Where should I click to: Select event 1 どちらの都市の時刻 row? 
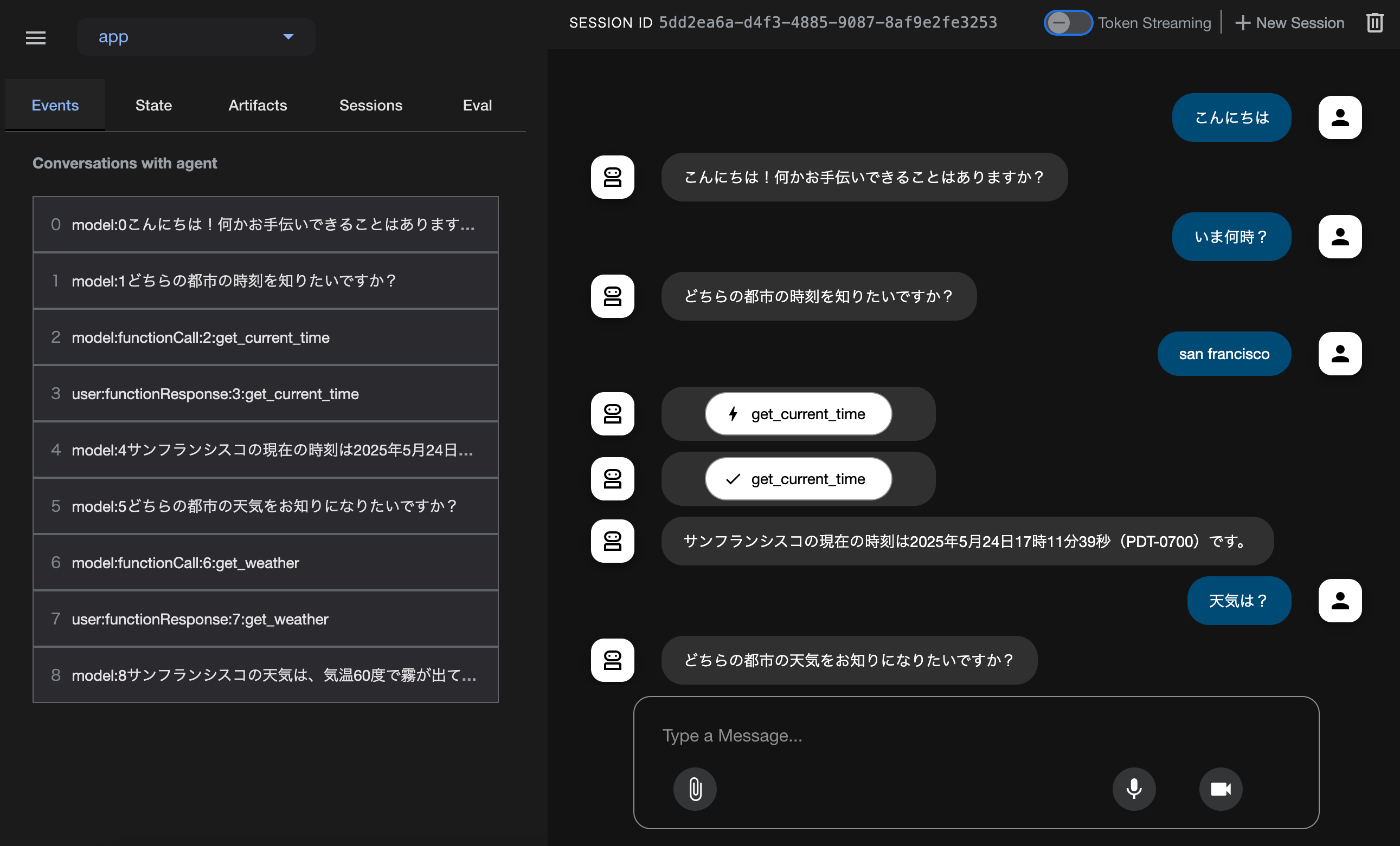266,281
